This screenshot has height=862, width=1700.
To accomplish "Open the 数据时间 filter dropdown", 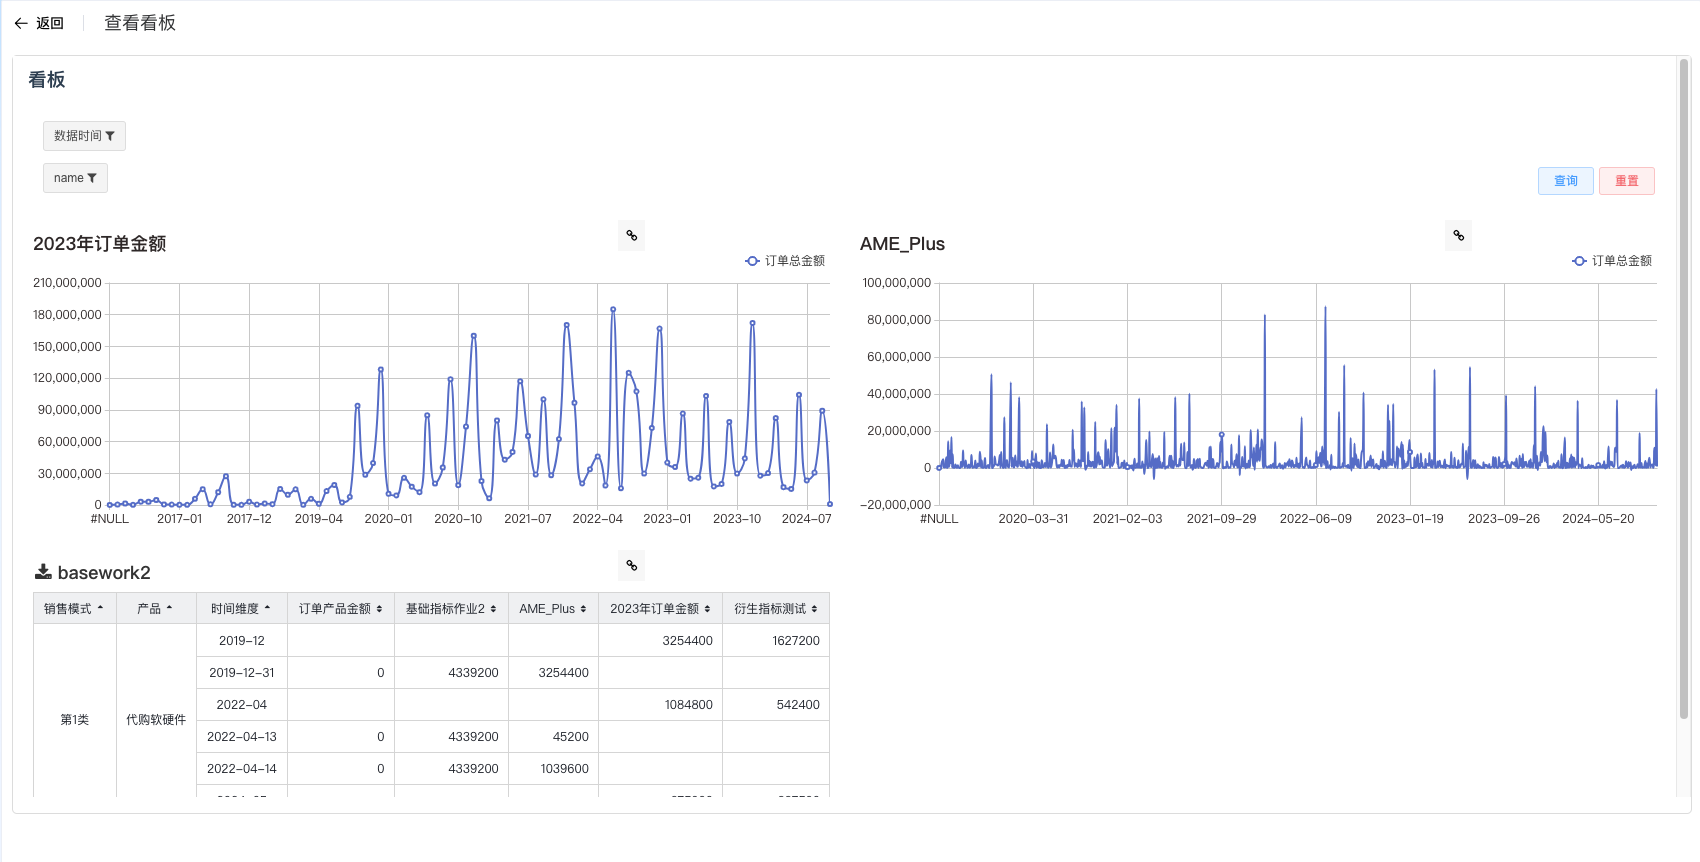I will [x=84, y=136].
